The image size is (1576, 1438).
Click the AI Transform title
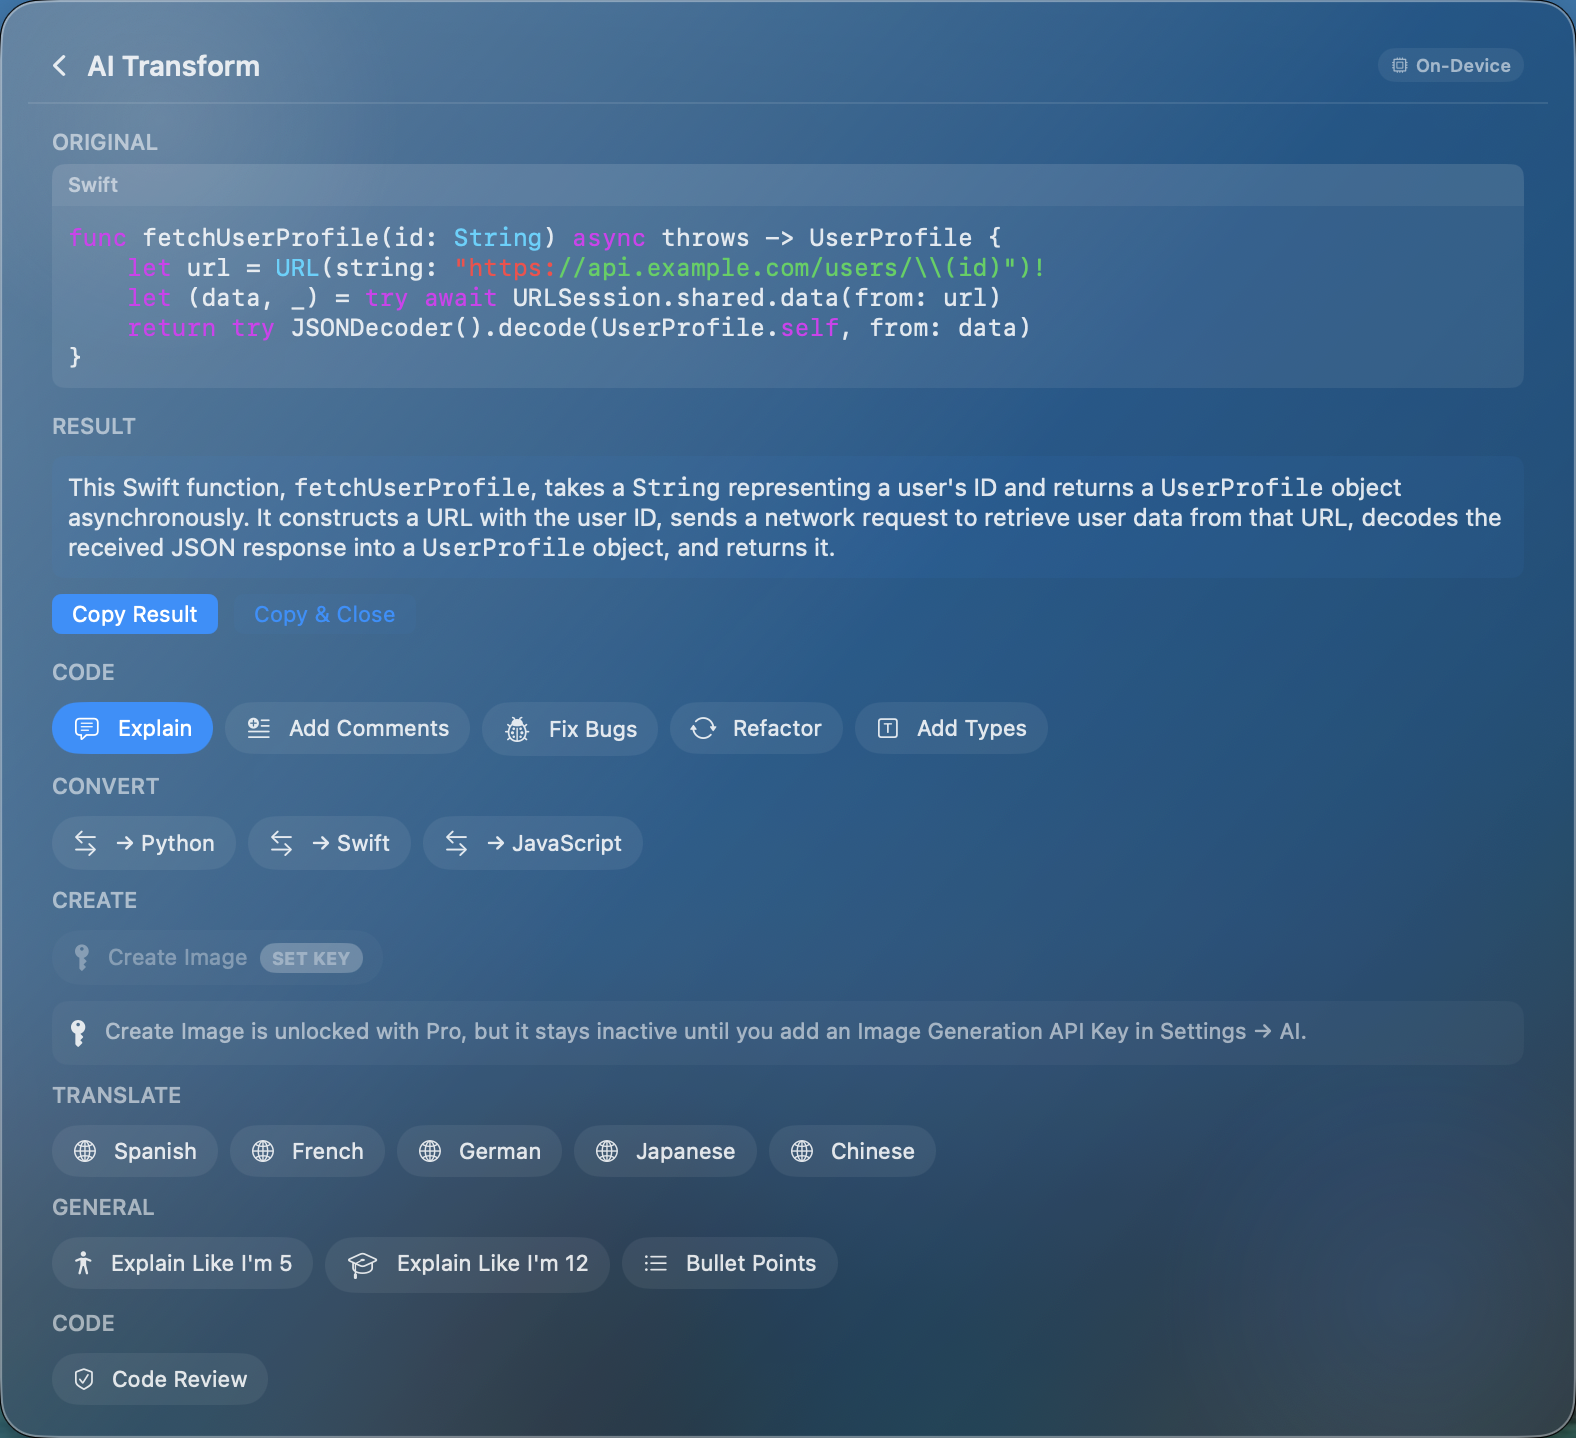tap(174, 66)
